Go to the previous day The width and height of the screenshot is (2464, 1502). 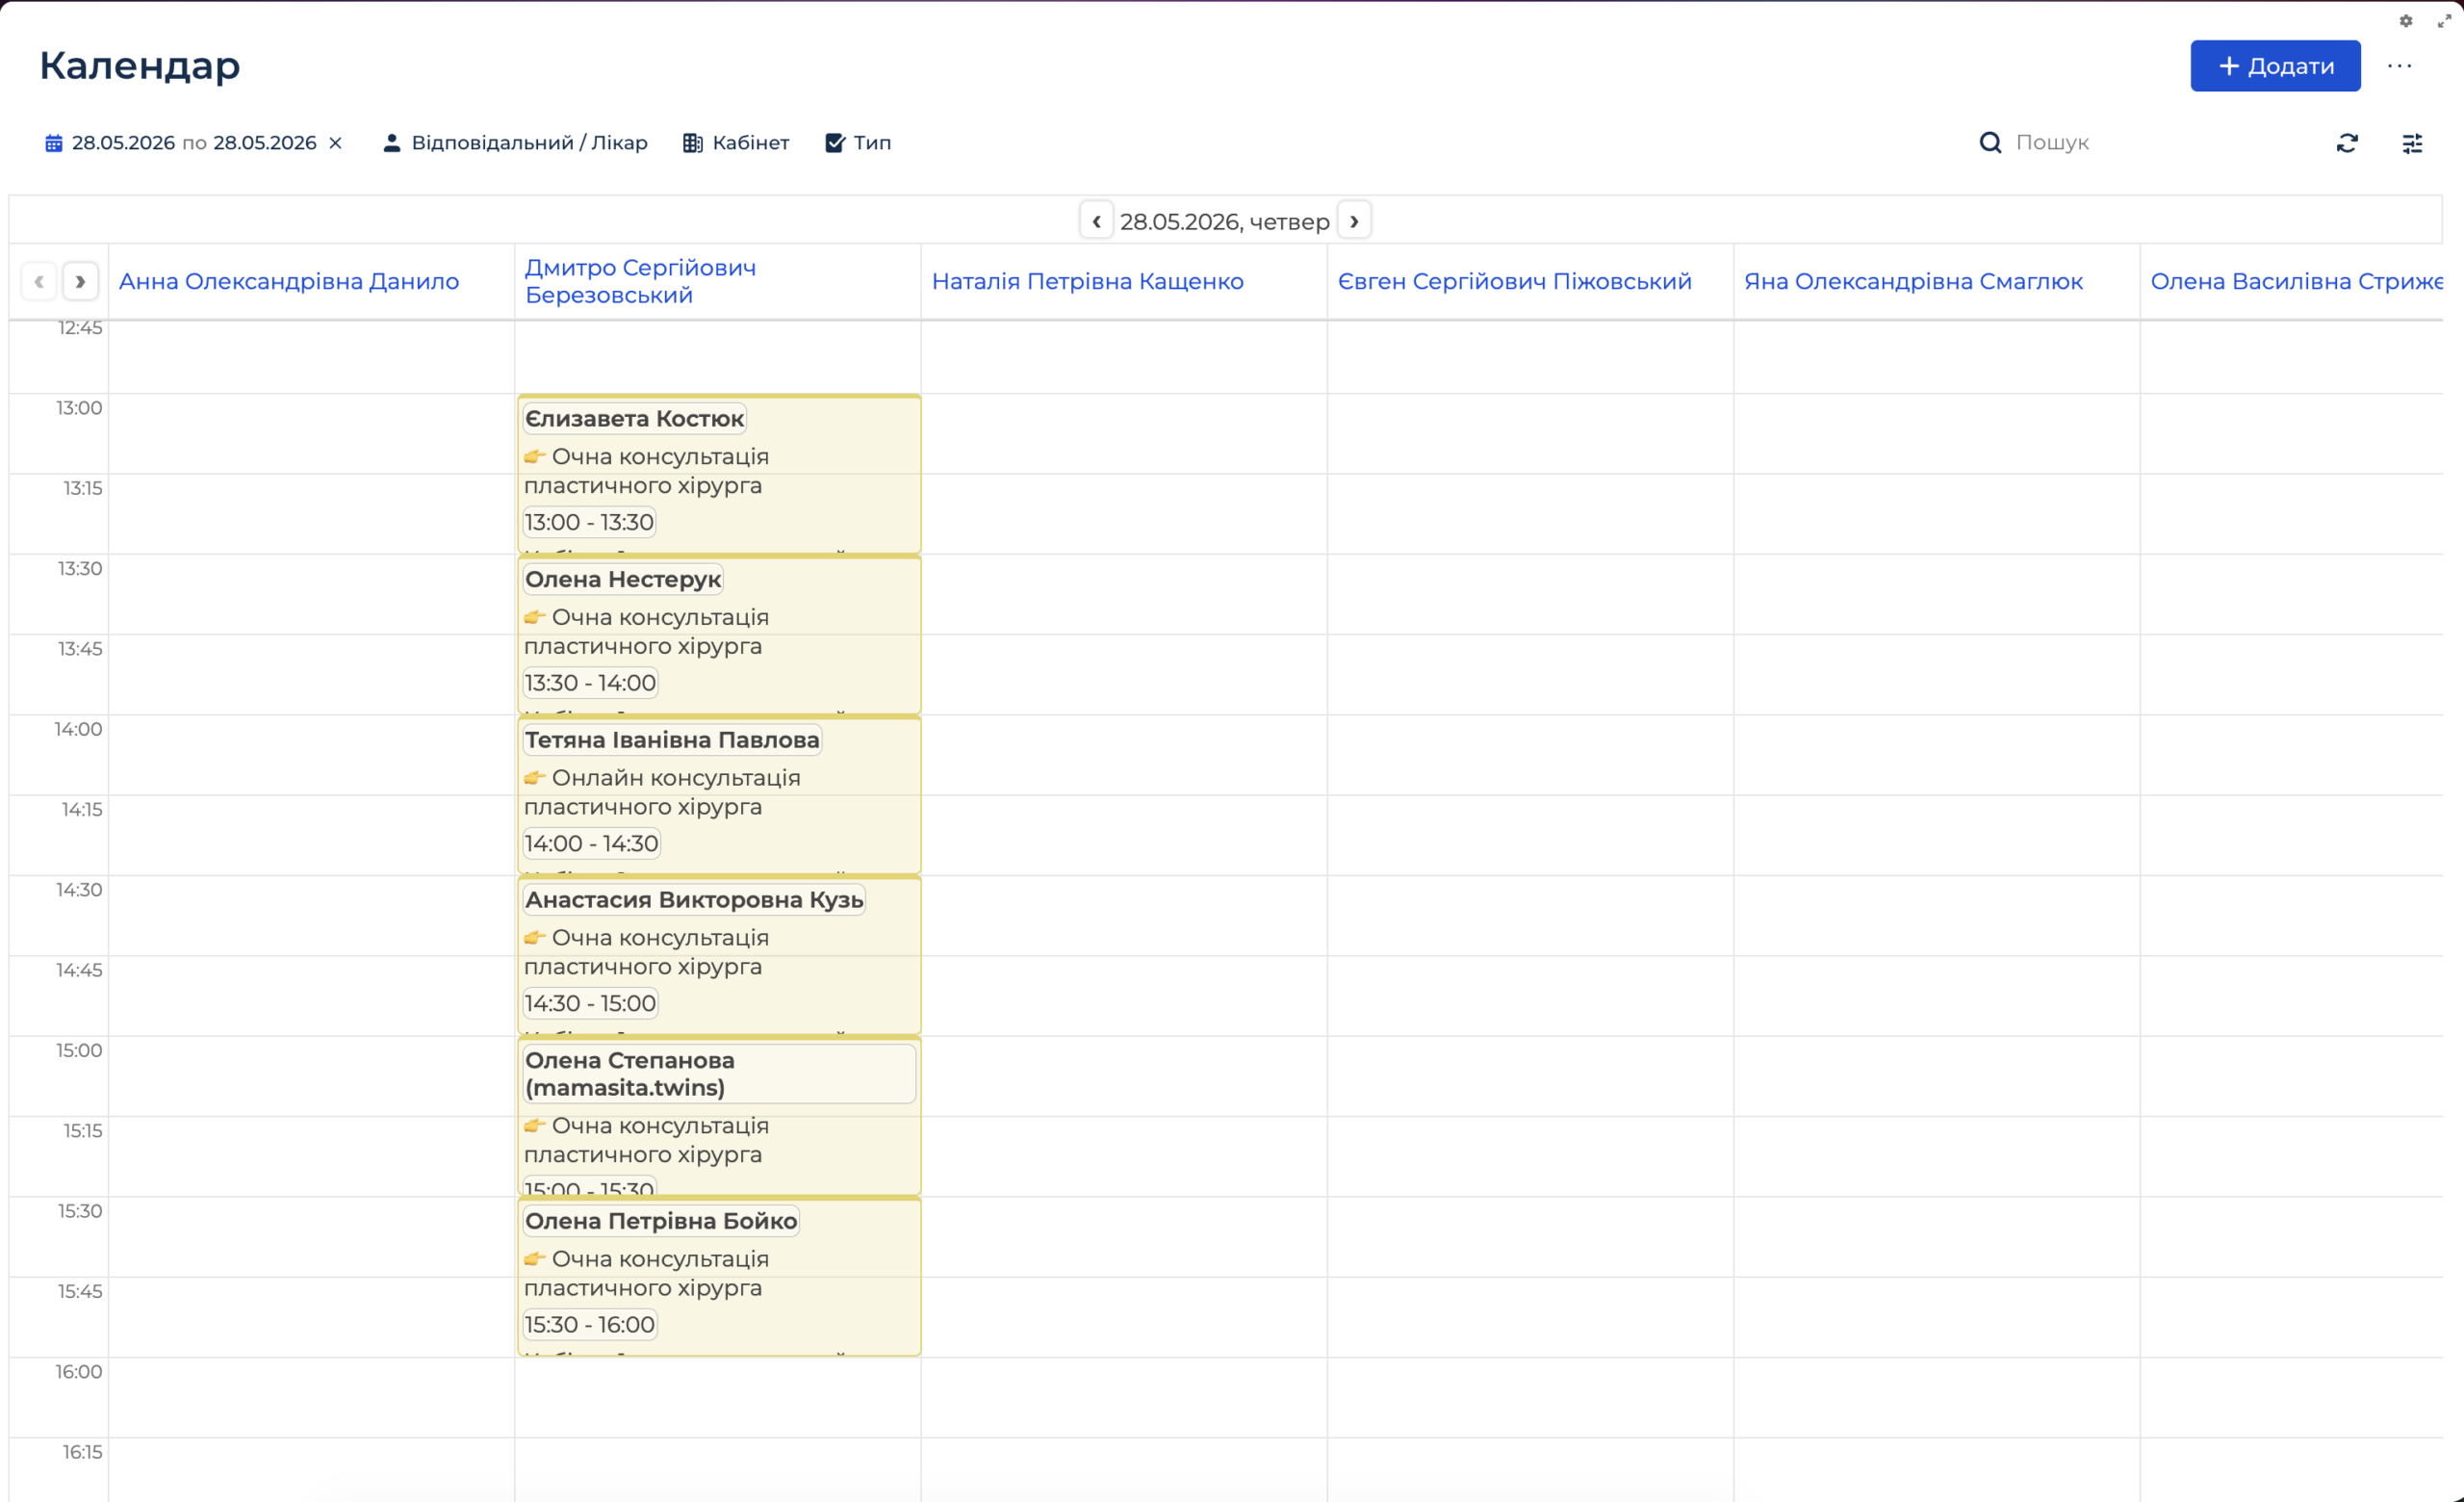click(1096, 221)
